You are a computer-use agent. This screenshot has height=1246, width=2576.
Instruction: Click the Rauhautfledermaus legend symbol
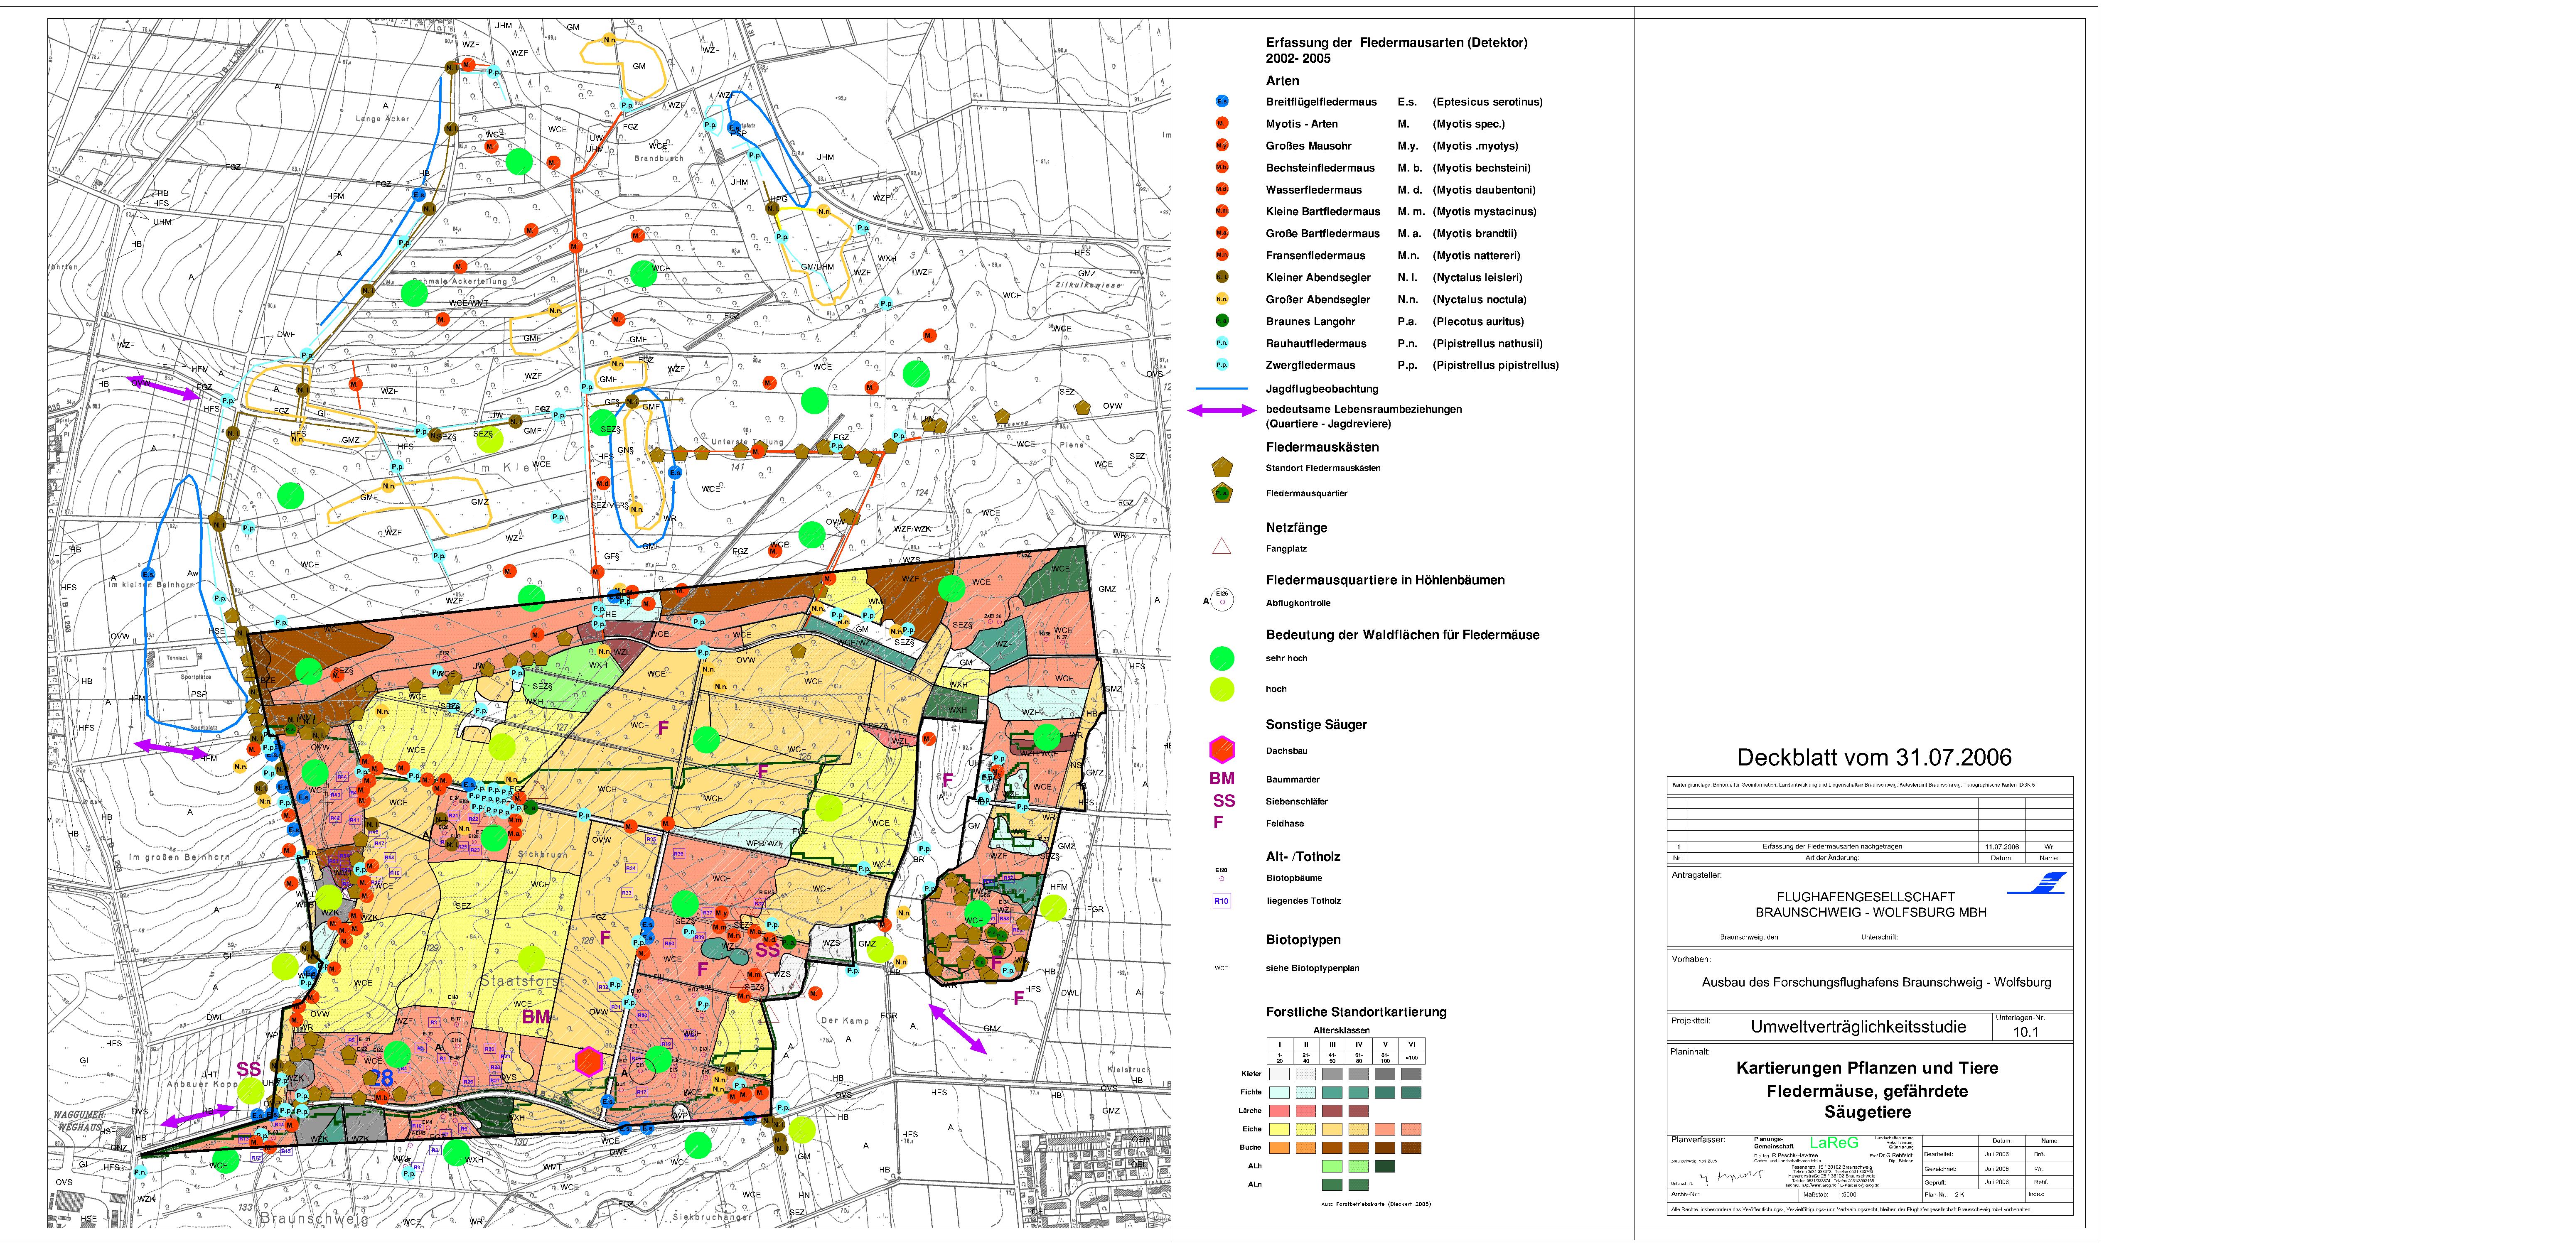[x=1222, y=343]
